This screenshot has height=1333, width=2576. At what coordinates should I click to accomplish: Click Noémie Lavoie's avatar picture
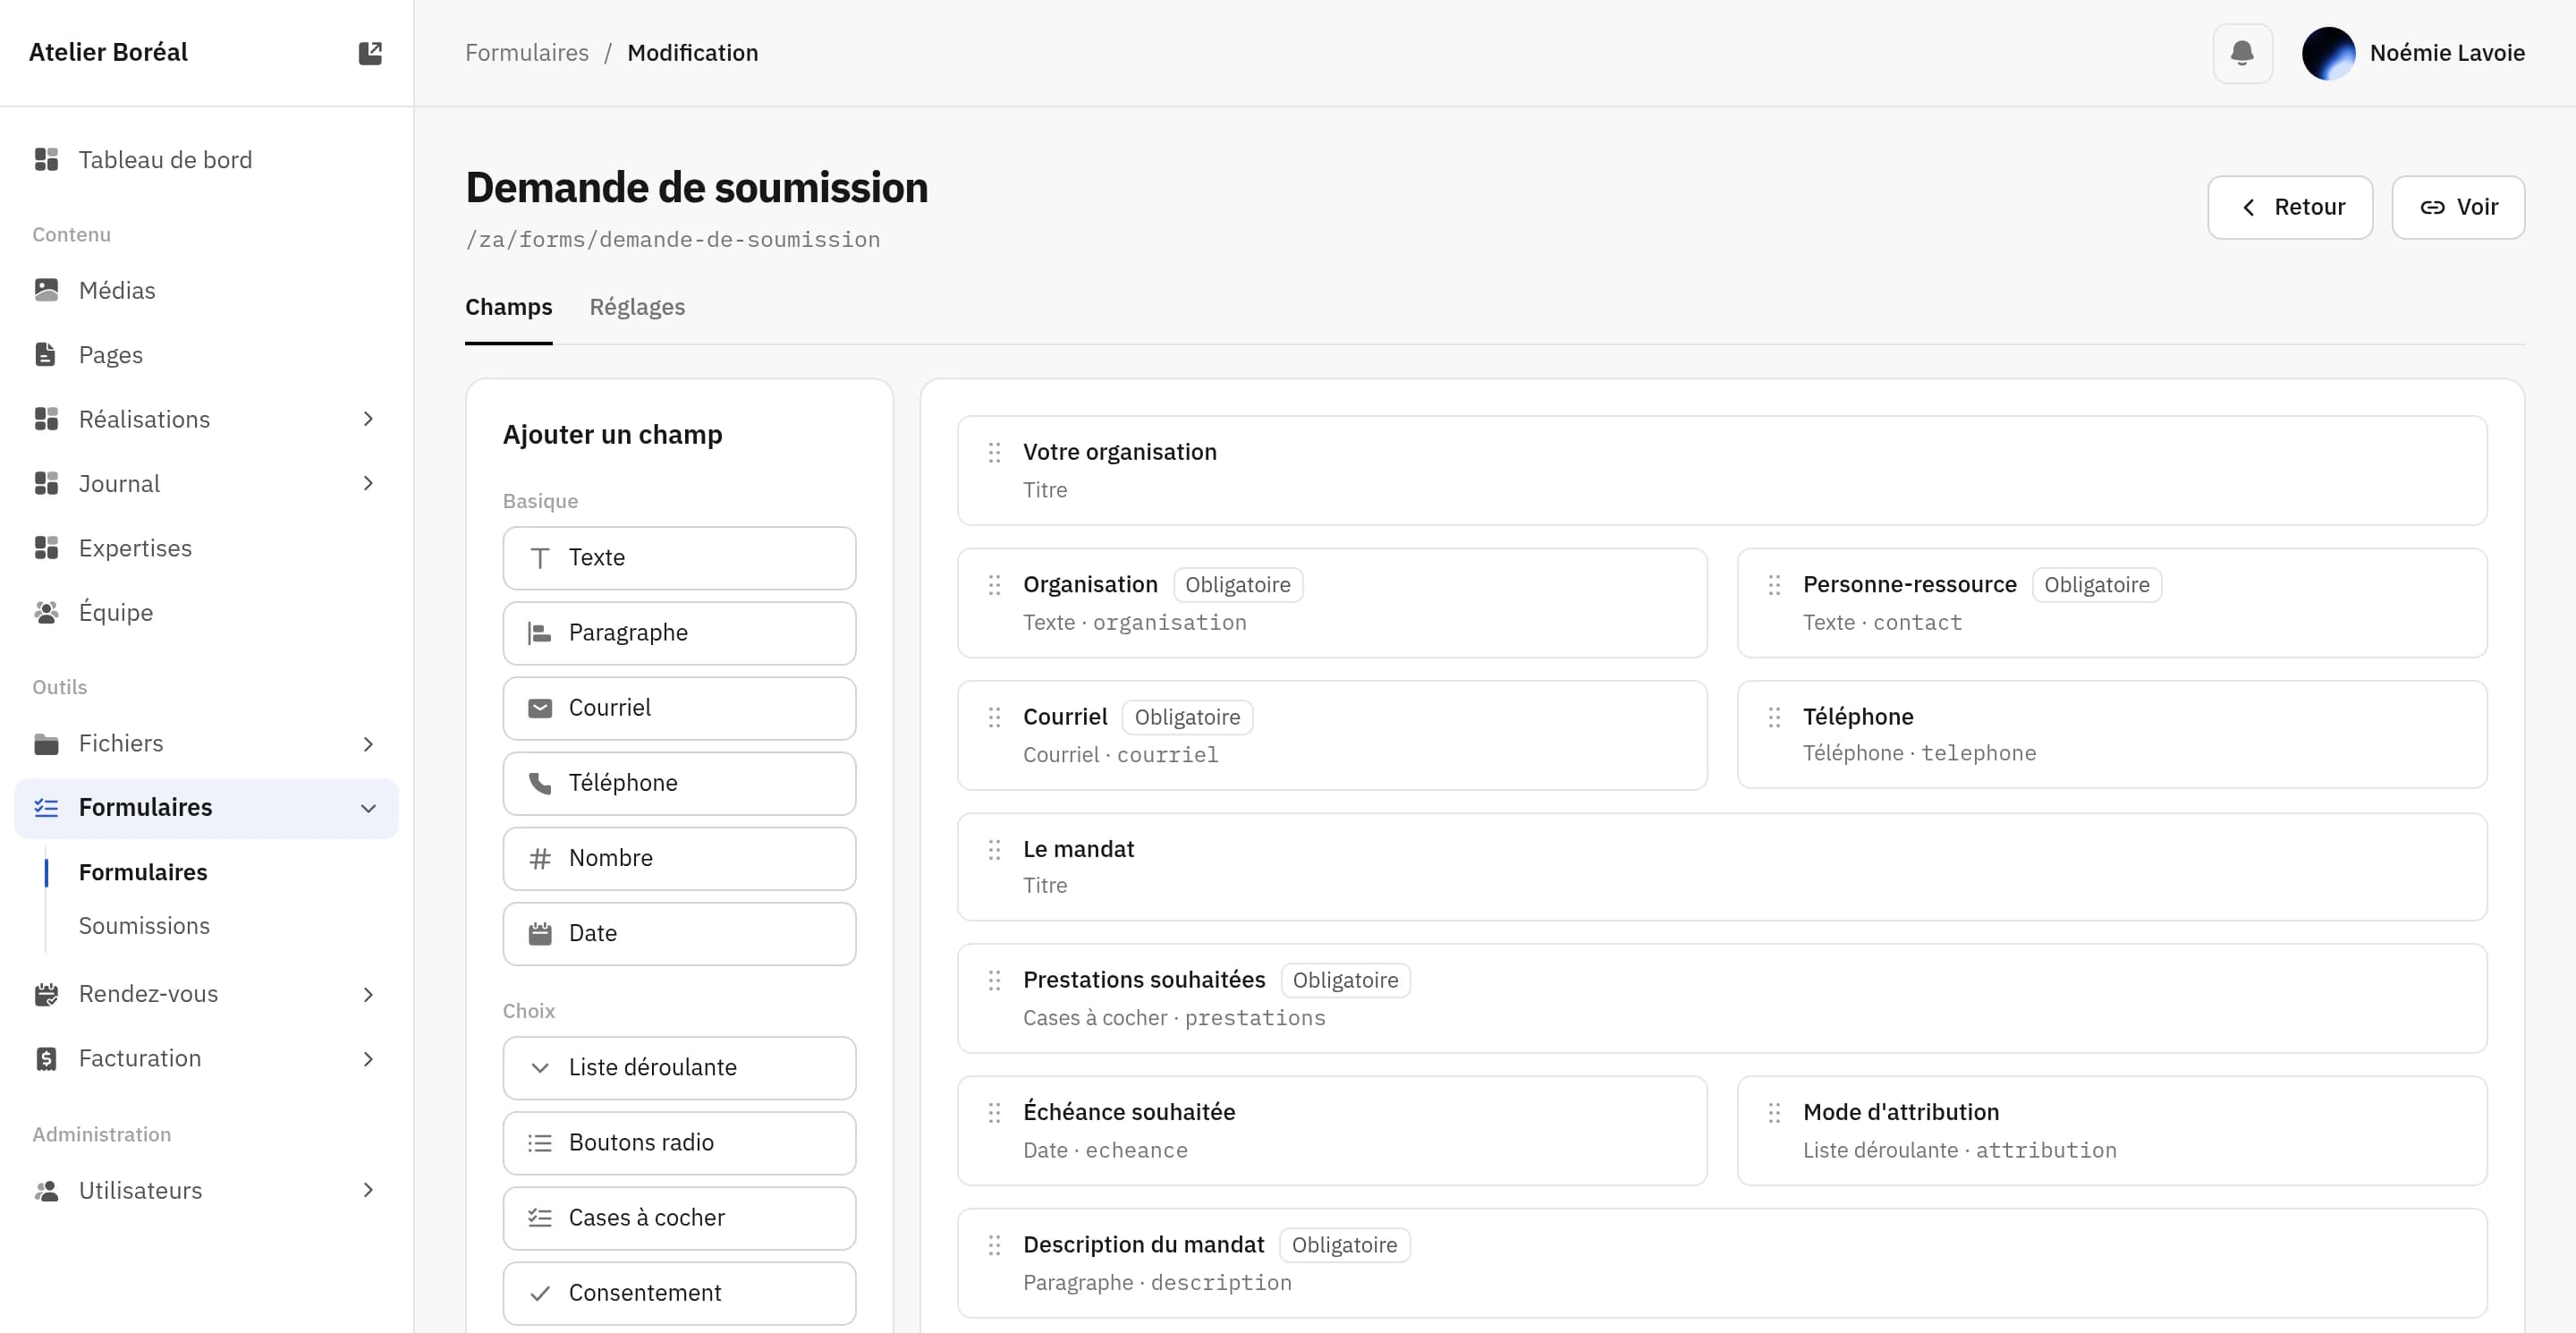coord(2328,53)
